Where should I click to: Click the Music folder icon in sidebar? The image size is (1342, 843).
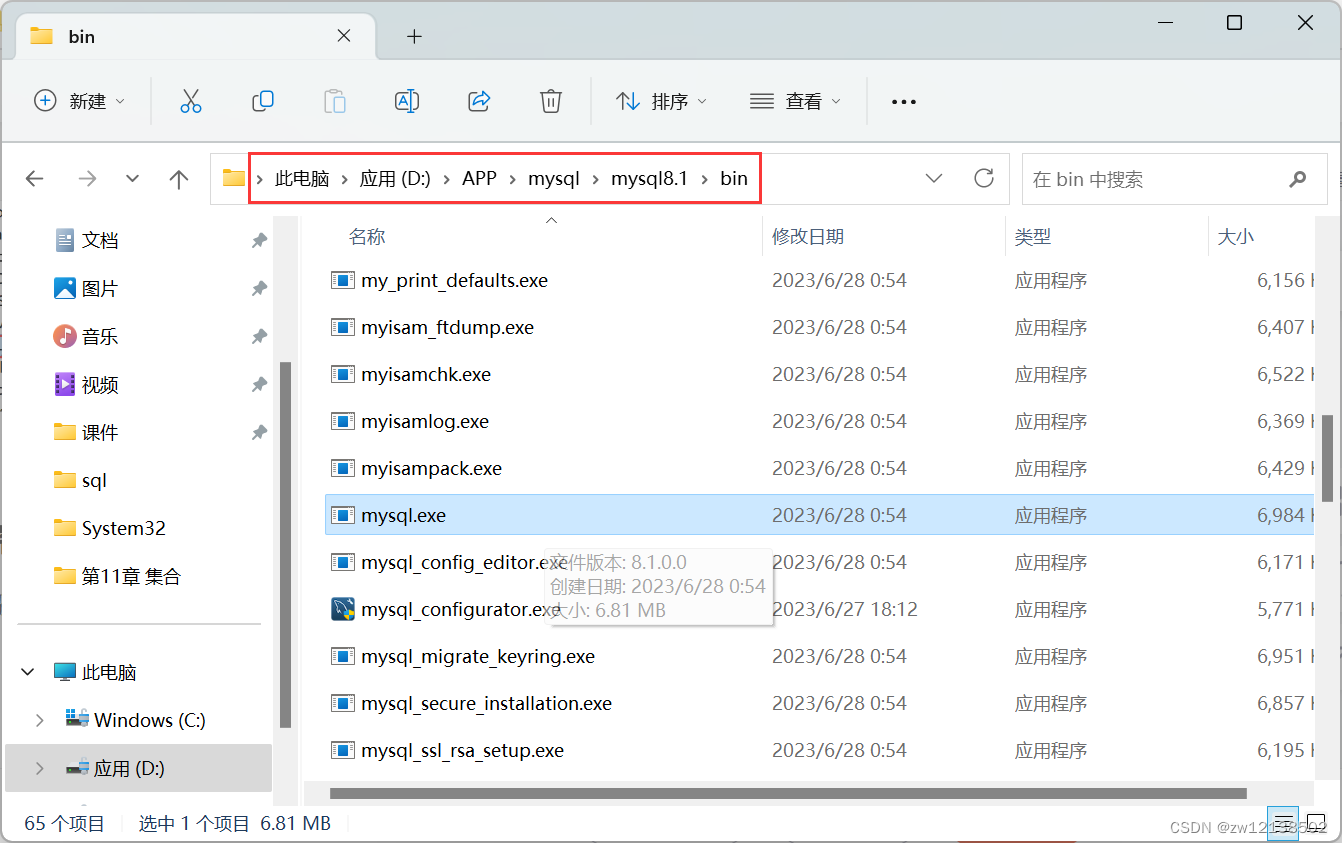[65, 336]
